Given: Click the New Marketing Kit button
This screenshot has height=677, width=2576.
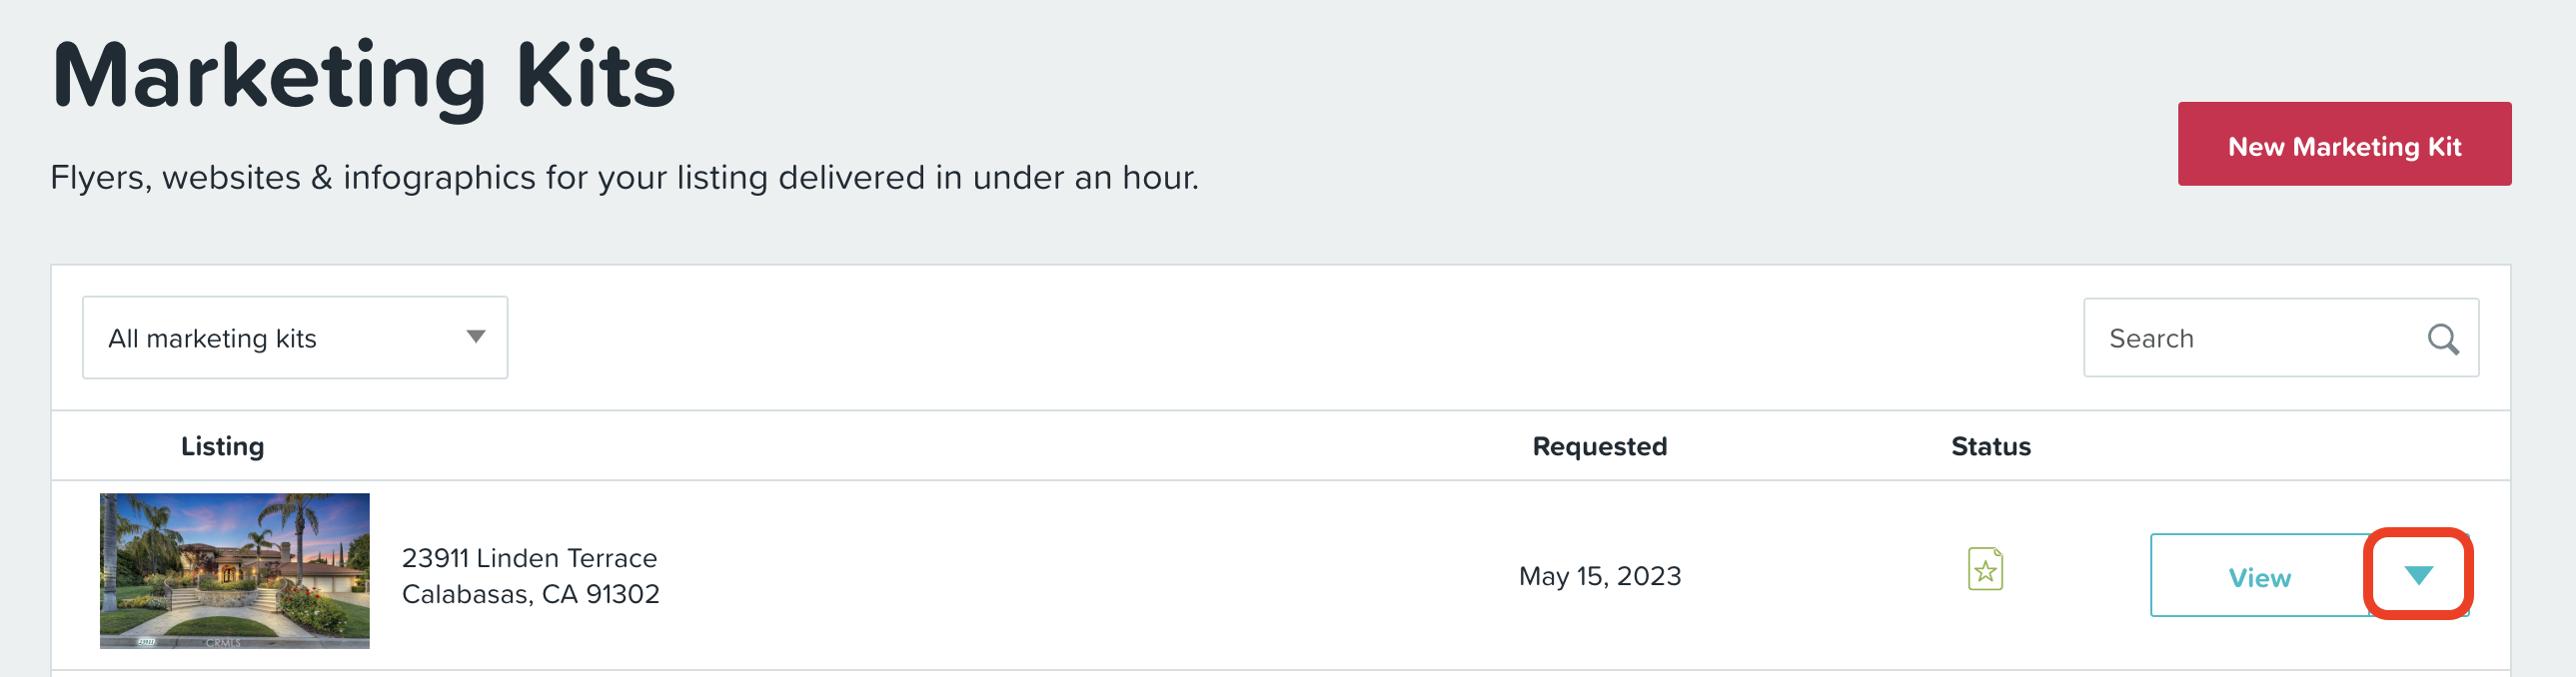Looking at the screenshot, I should 2344,144.
